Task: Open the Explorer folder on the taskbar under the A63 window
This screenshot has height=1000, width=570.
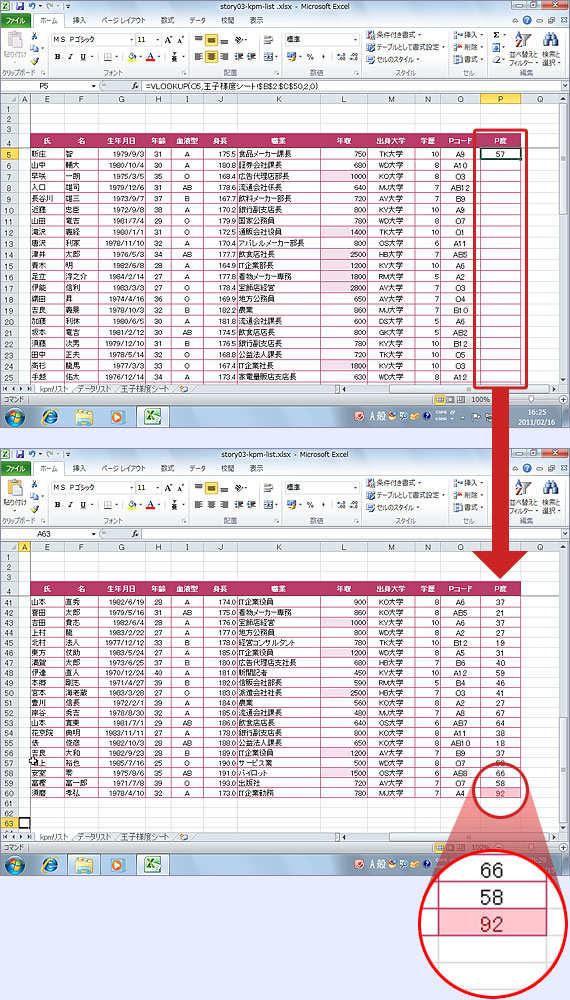Action: [84, 865]
